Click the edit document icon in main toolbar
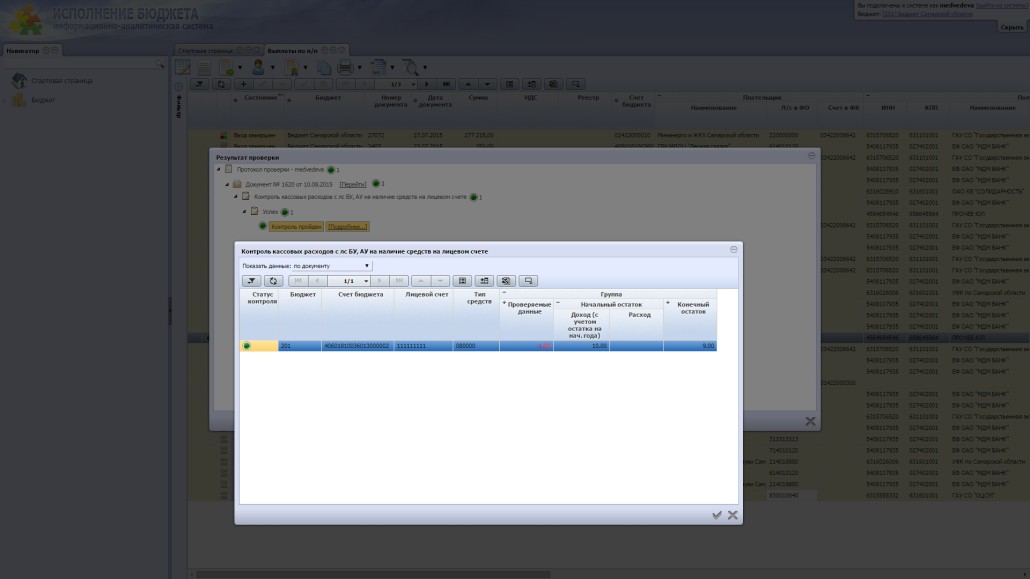Screen dimensions: 1030x579 pos(183,67)
